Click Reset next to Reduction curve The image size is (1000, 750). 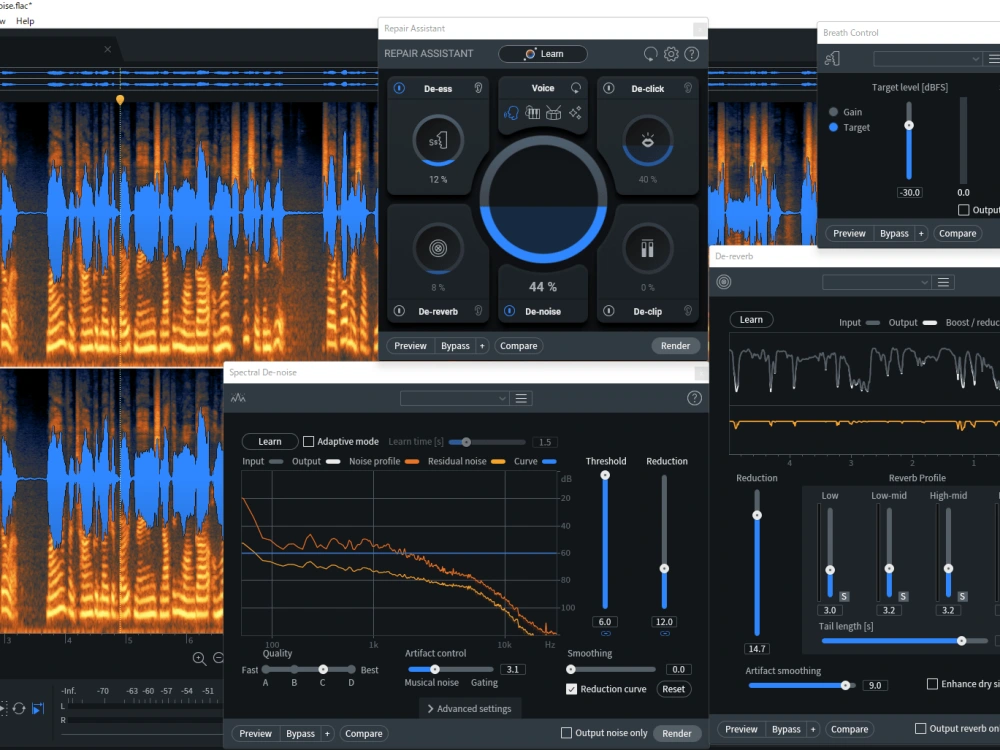[x=673, y=689]
